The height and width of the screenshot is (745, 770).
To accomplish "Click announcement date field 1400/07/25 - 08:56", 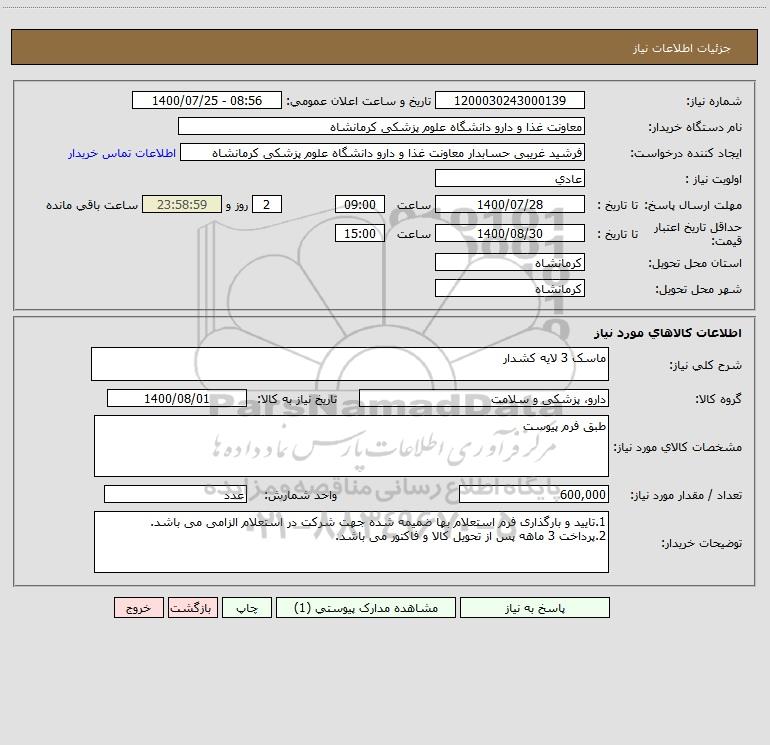I will click(207, 100).
